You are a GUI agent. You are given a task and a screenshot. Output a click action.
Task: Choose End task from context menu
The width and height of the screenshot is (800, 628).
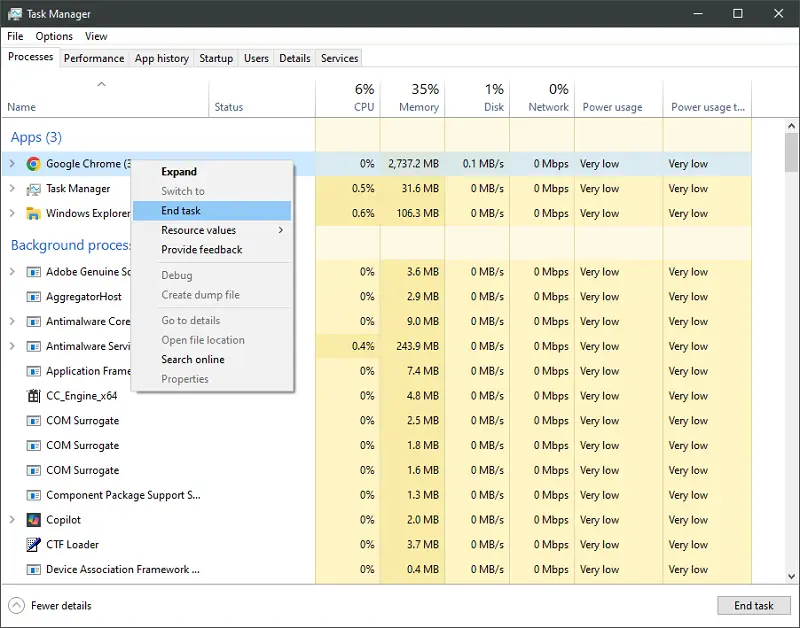[181, 211]
